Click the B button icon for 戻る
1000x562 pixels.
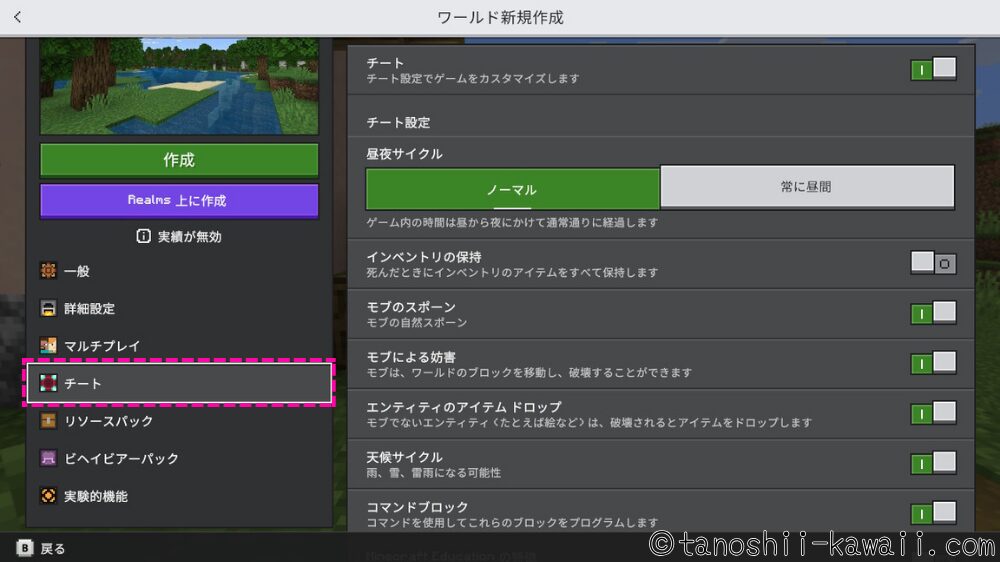[x=24, y=548]
